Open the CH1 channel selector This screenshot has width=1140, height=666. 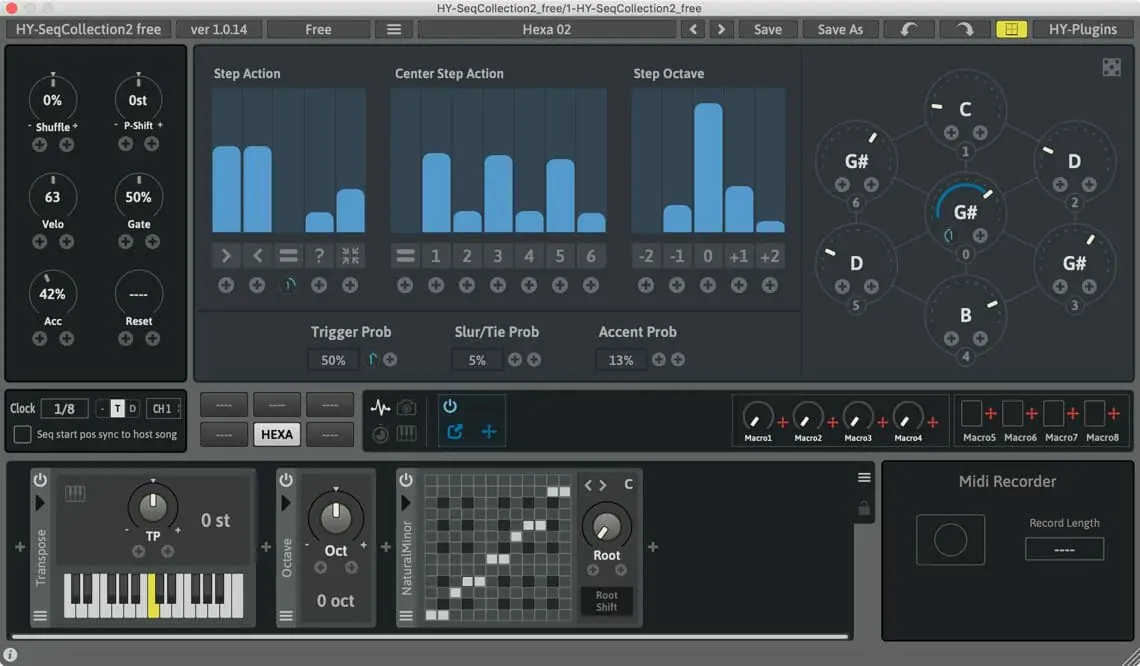click(x=163, y=408)
